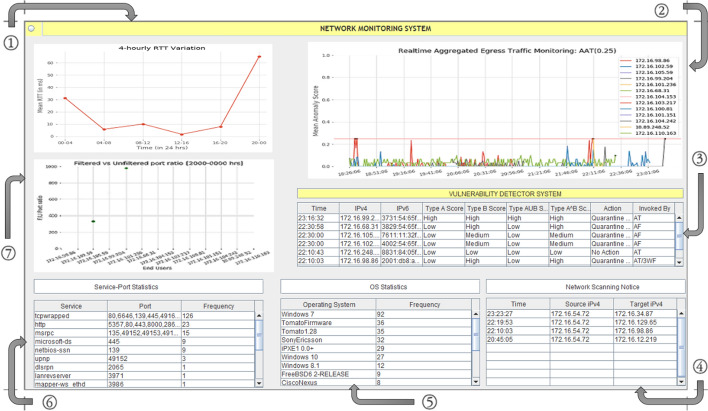Click the NETWORK MONITORING SYSTEM title banner
The image size is (708, 411).
[x=364, y=28]
